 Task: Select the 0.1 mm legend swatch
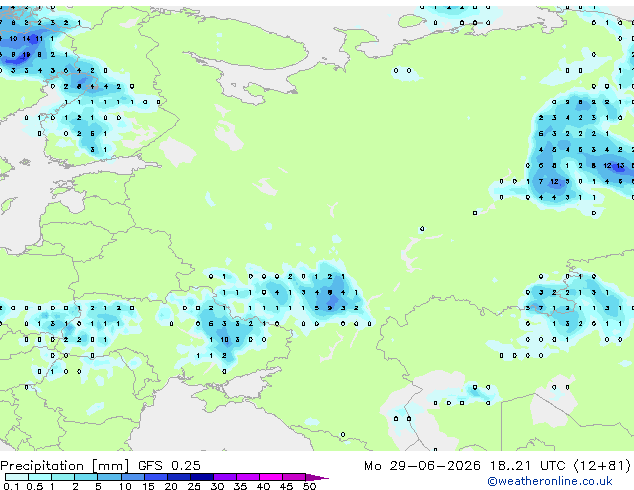(17, 477)
